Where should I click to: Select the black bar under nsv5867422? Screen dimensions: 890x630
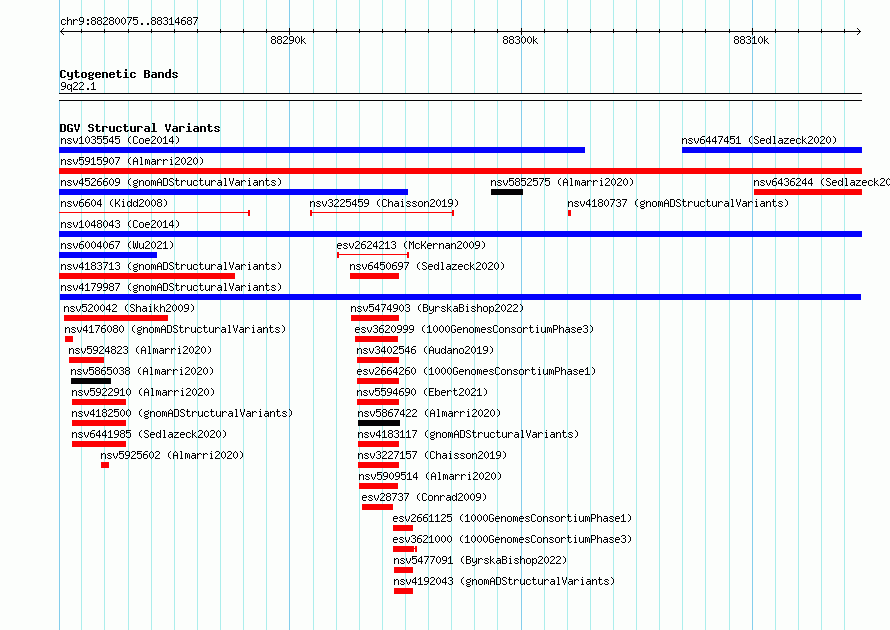[x=379, y=423]
